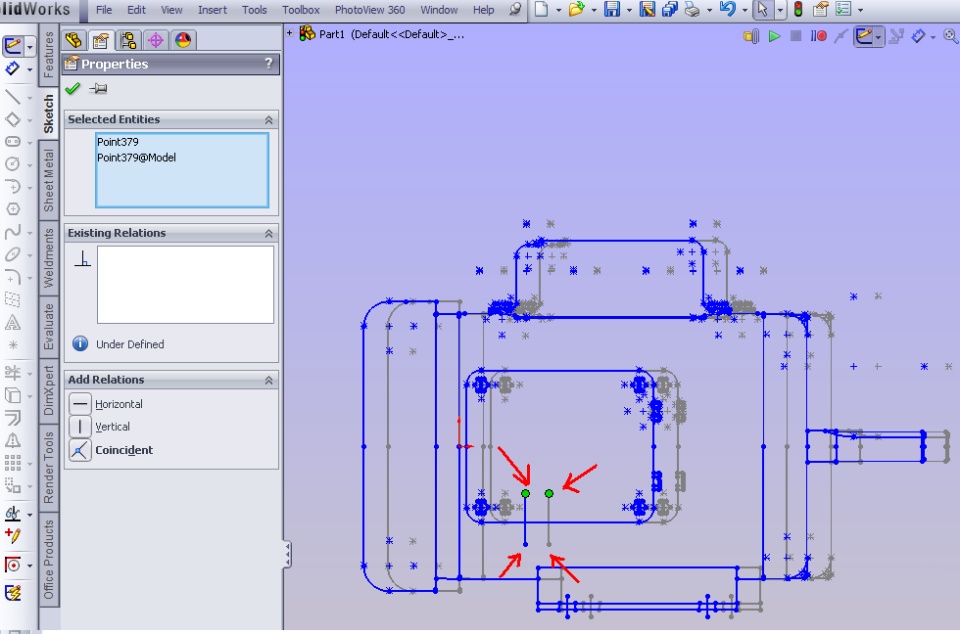This screenshot has height=634, width=960.
Task: Open the Tools menu
Action: click(254, 10)
